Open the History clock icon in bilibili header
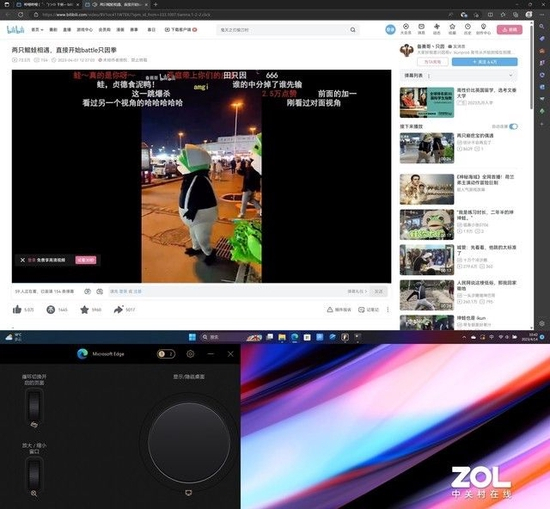Image resolution: width=550 pixels, height=509 pixels. point(468,29)
